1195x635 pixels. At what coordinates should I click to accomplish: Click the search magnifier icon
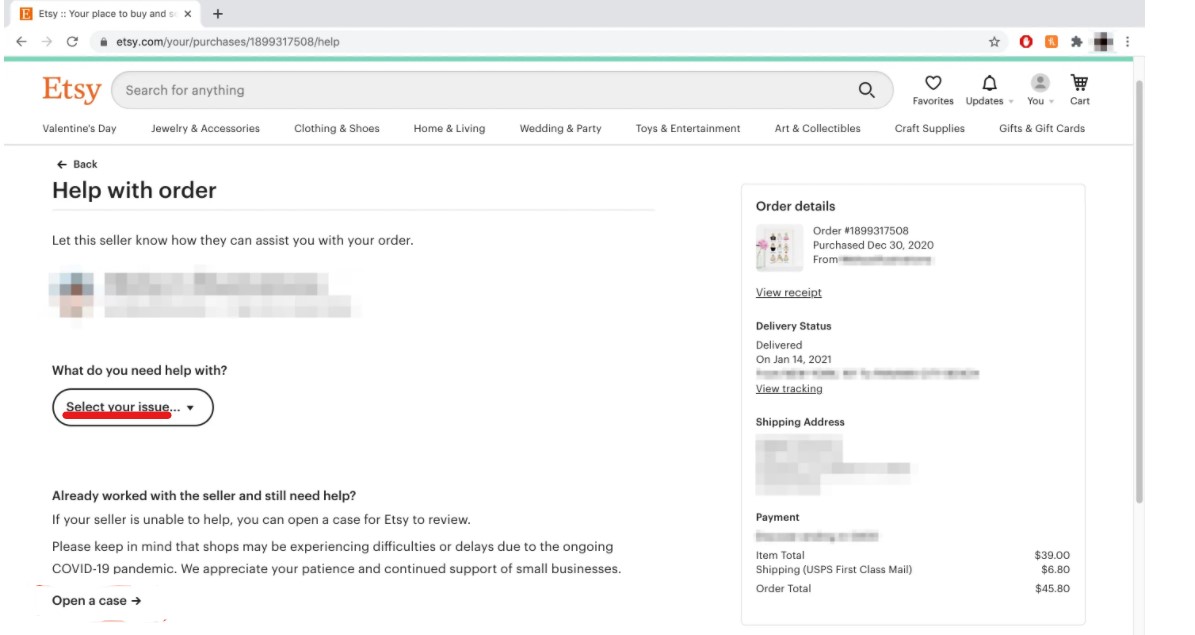click(867, 90)
